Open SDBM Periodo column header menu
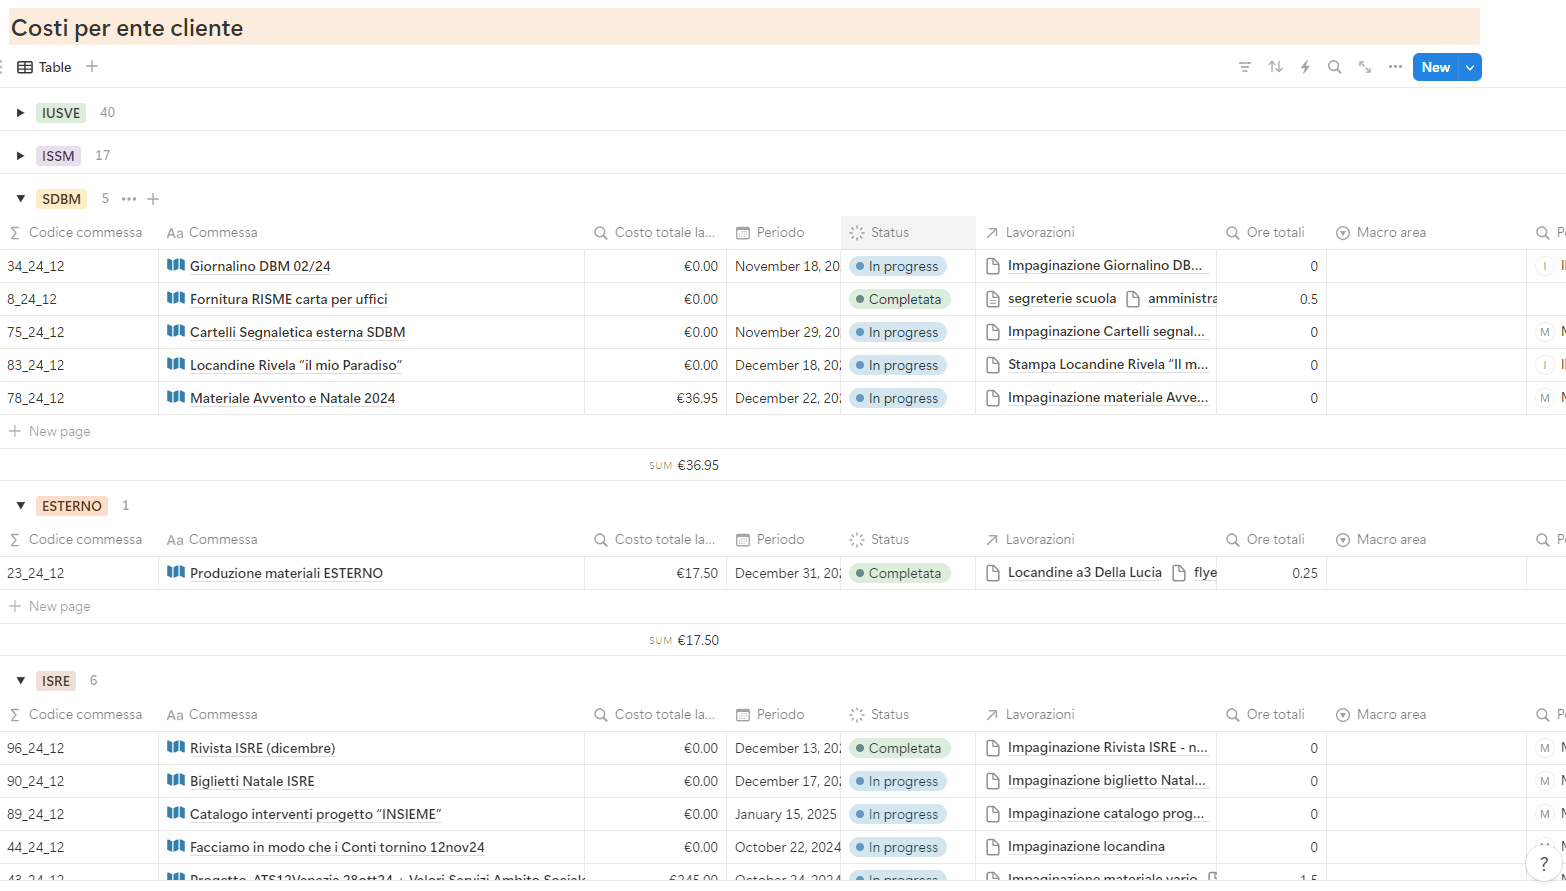 (x=783, y=232)
